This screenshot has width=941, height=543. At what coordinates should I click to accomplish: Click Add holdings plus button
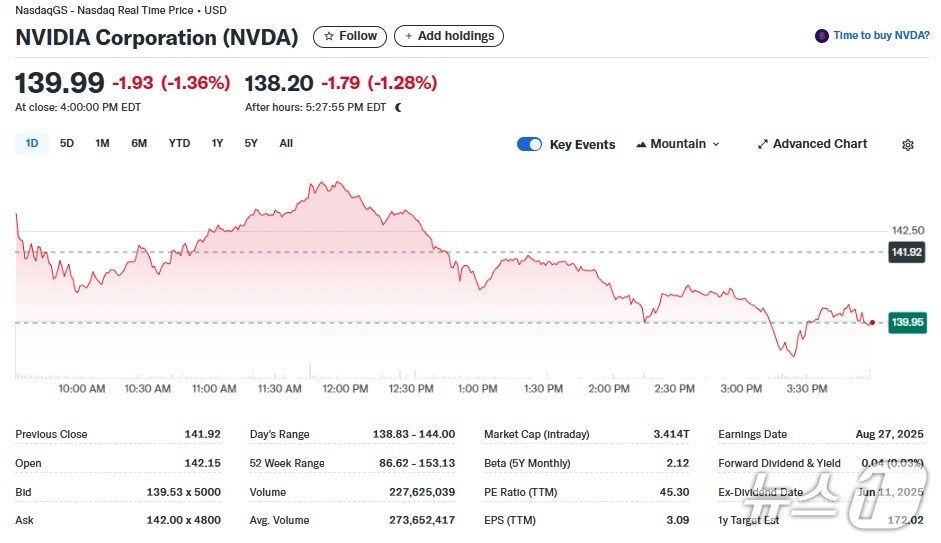coord(449,36)
